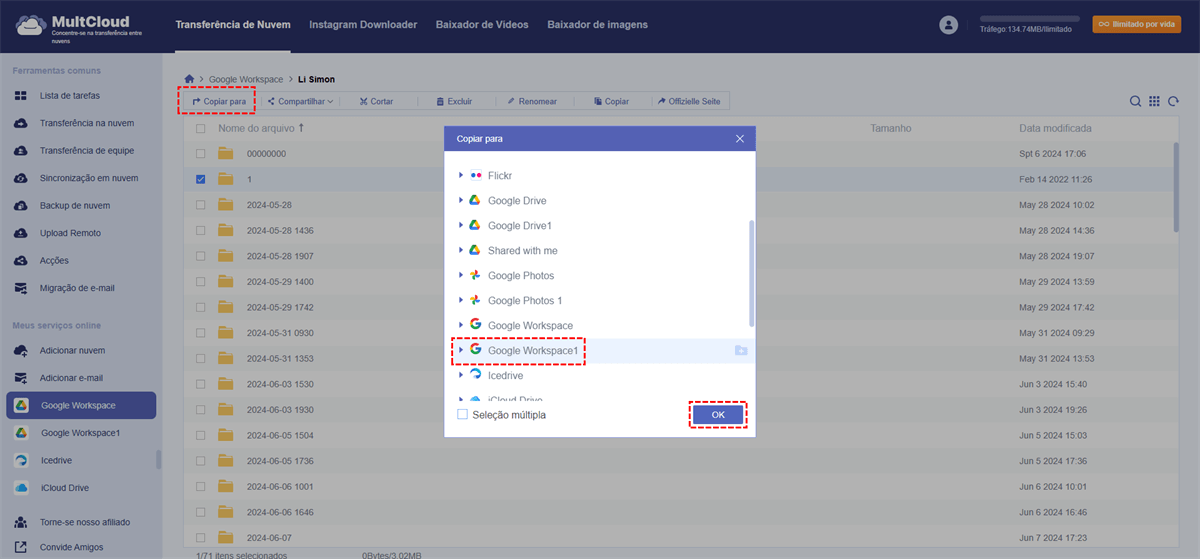This screenshot has height=559, width=1200.
Task: Click Offizielle Seite toolbar button
Action: [688, 101]
